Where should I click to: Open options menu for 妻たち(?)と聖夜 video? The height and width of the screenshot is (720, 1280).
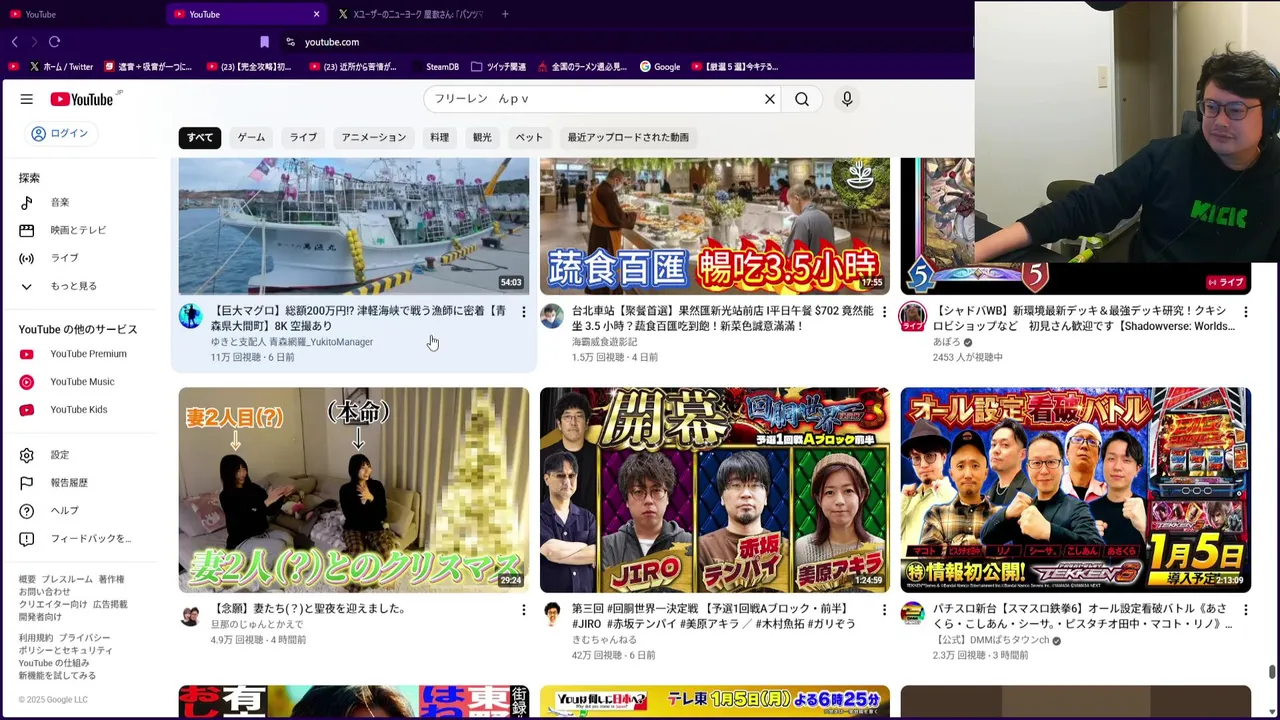523,610
